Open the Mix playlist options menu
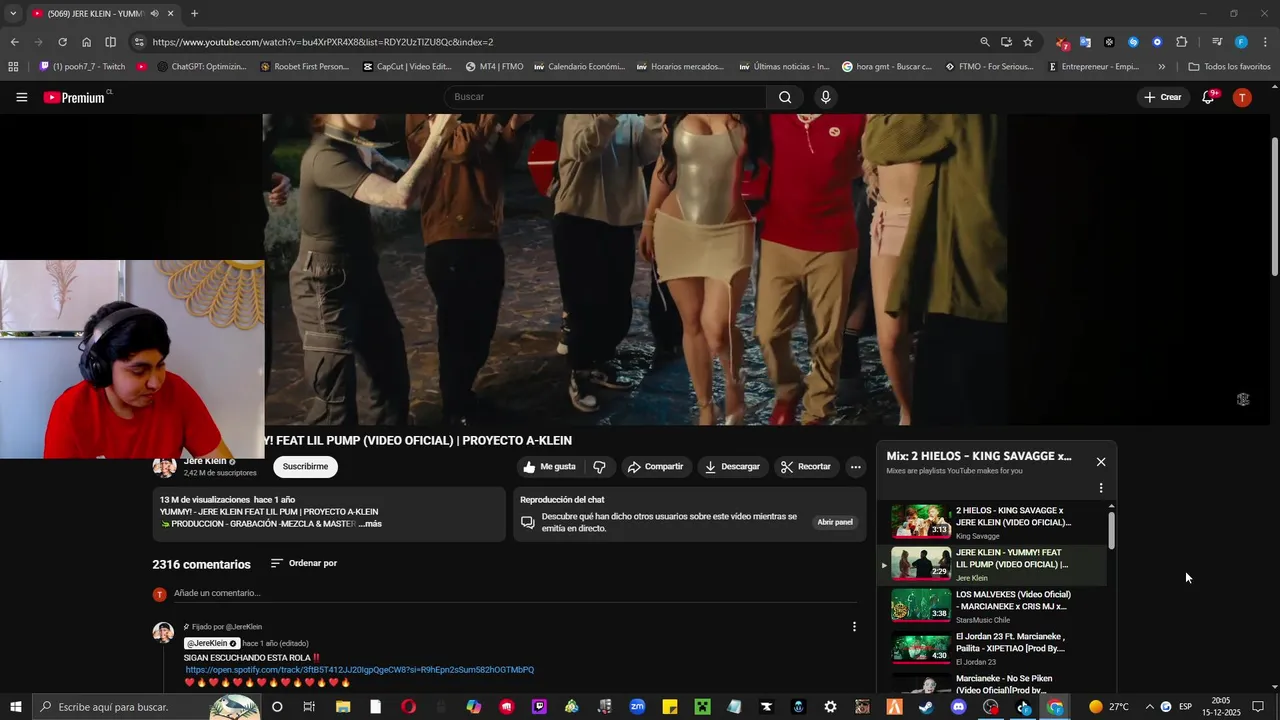This screenshot has height=720, width=1280. click(x=1101, y=488)
